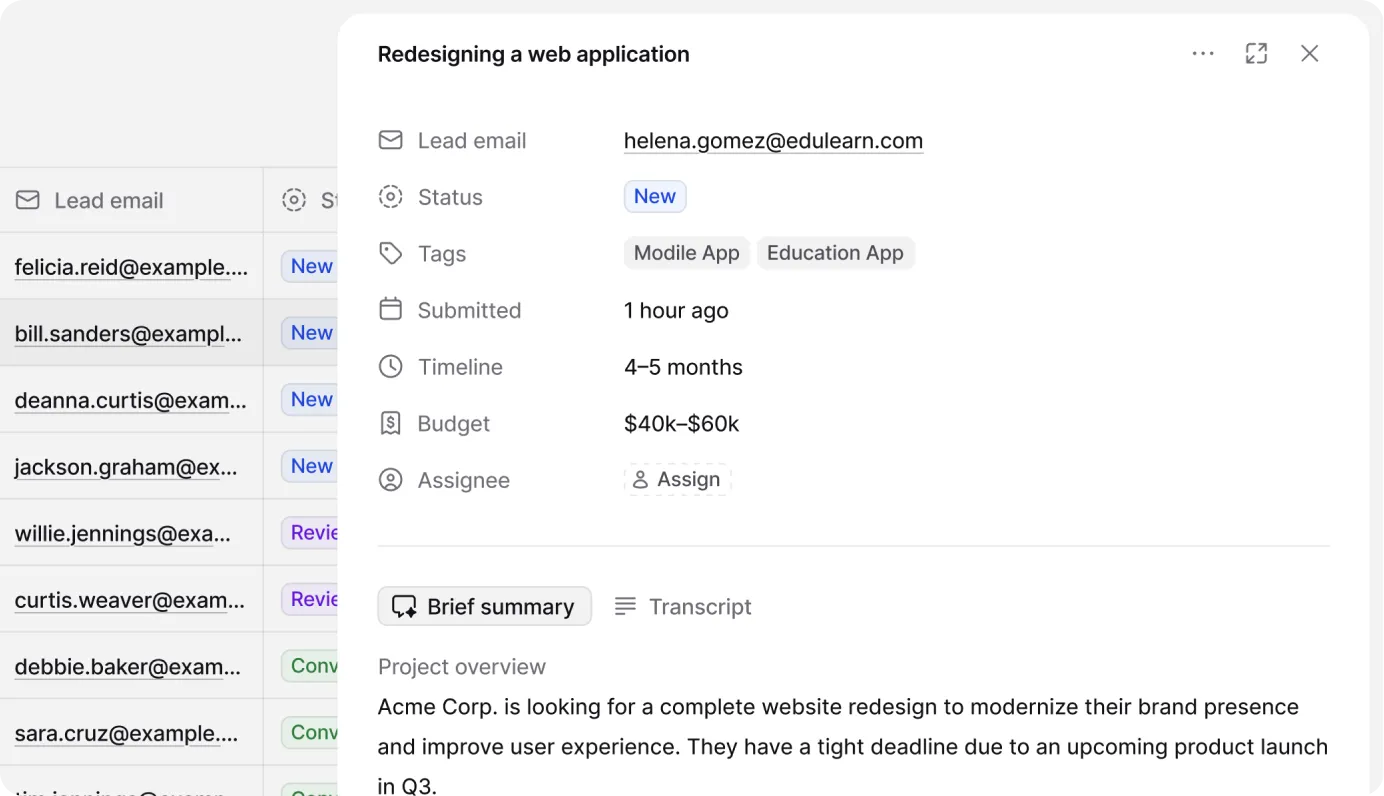Screen dimensions: 1384x796
Task: Click the Tags label icon
Action: [x=390, y=253]
